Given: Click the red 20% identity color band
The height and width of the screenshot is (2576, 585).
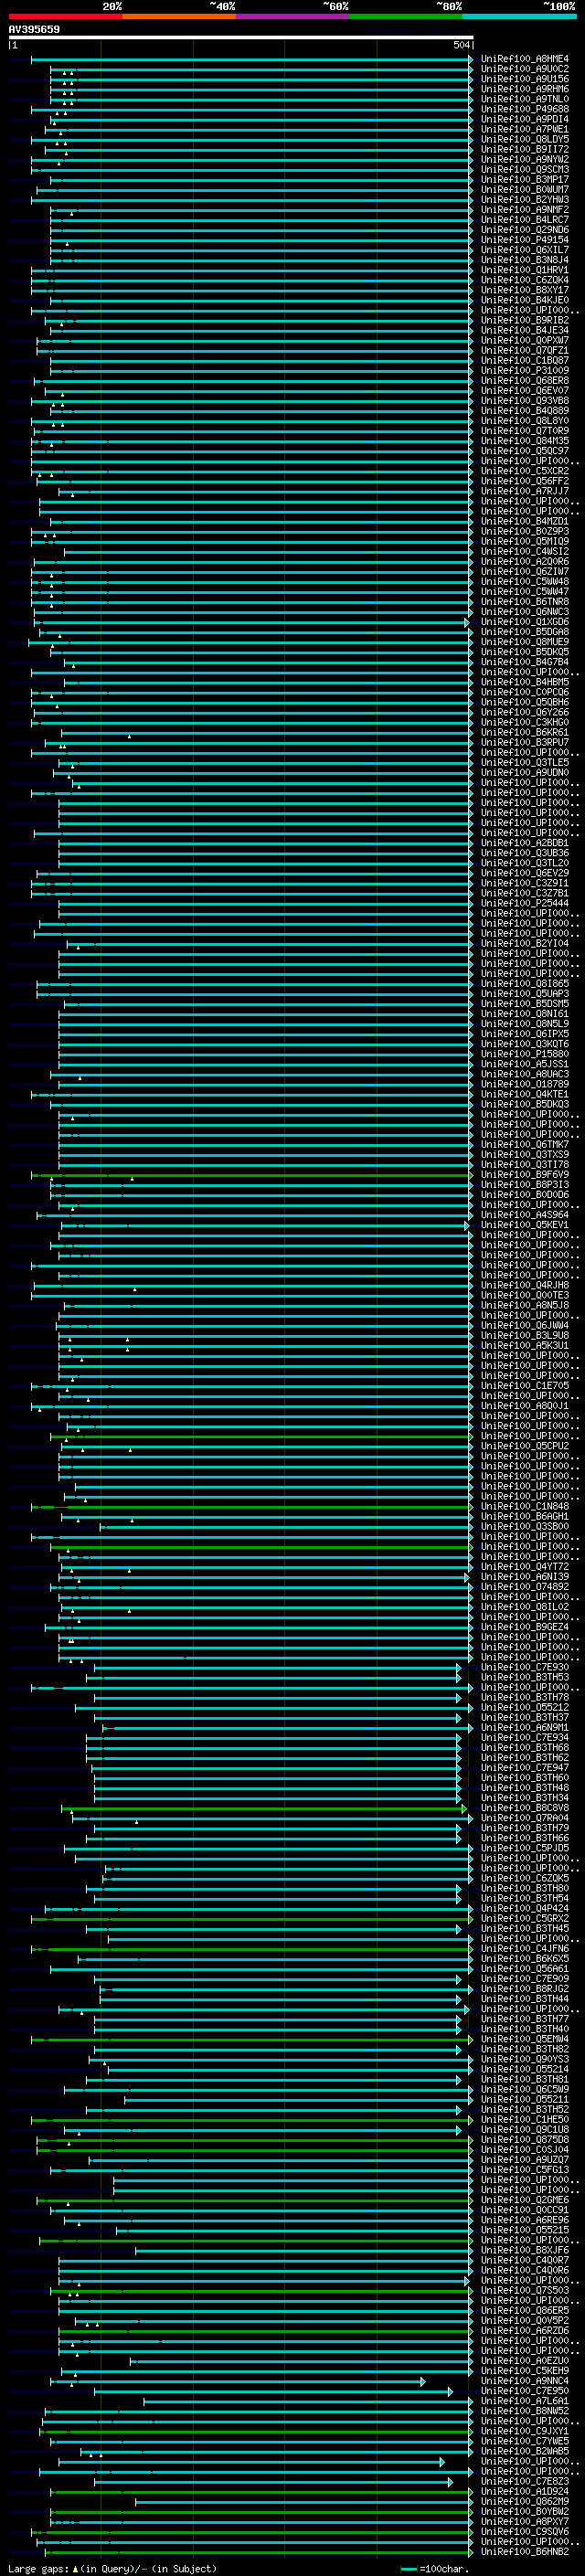Looking at the screenshot, I should [x=65, y=16].
